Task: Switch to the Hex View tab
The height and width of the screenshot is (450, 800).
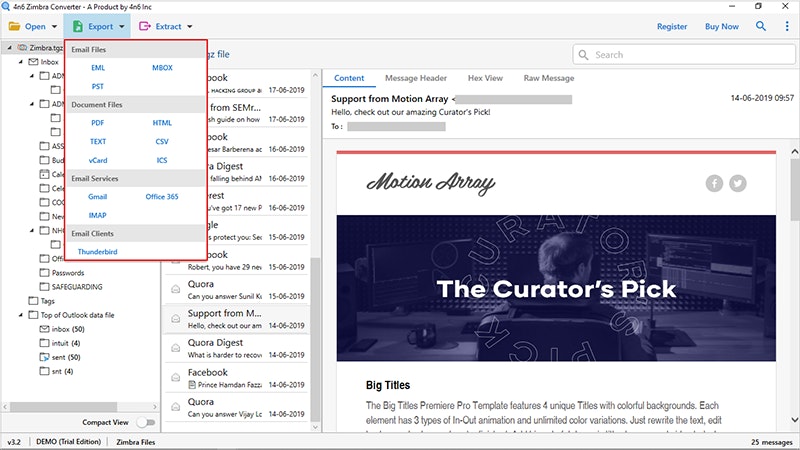Action: (485, 78)
